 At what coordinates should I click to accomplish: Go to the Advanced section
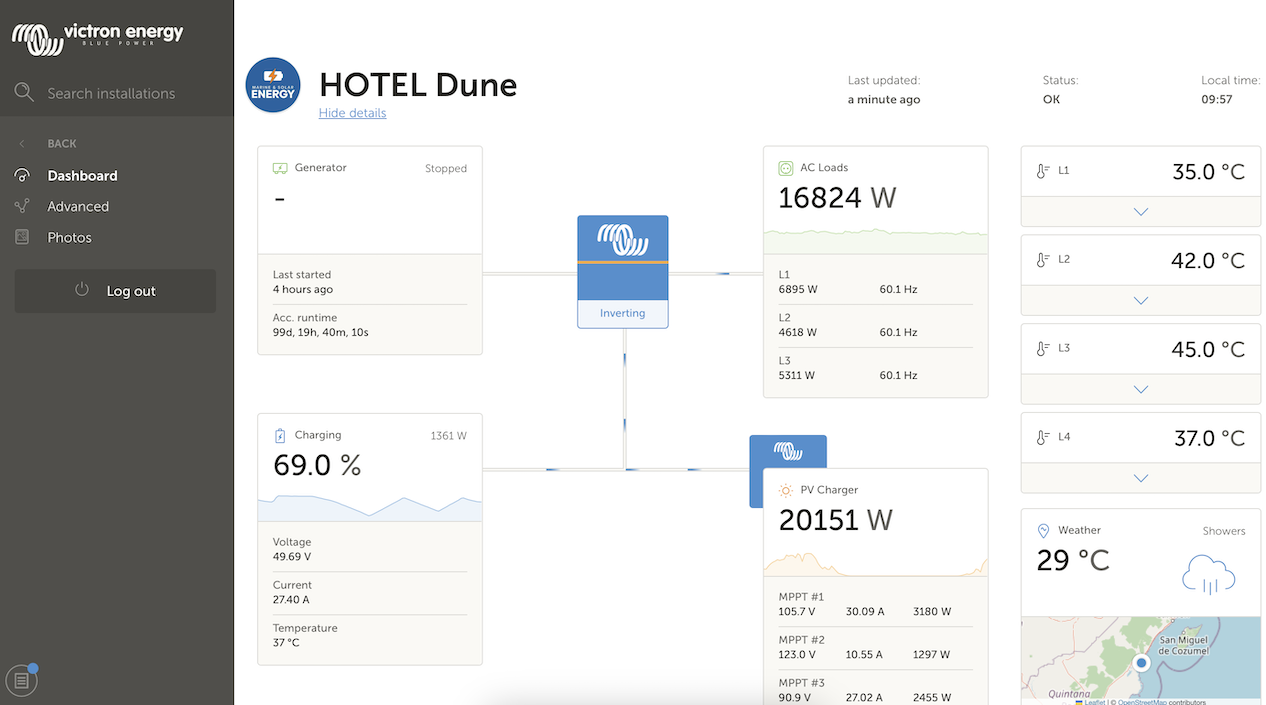(x=78, y=207)
